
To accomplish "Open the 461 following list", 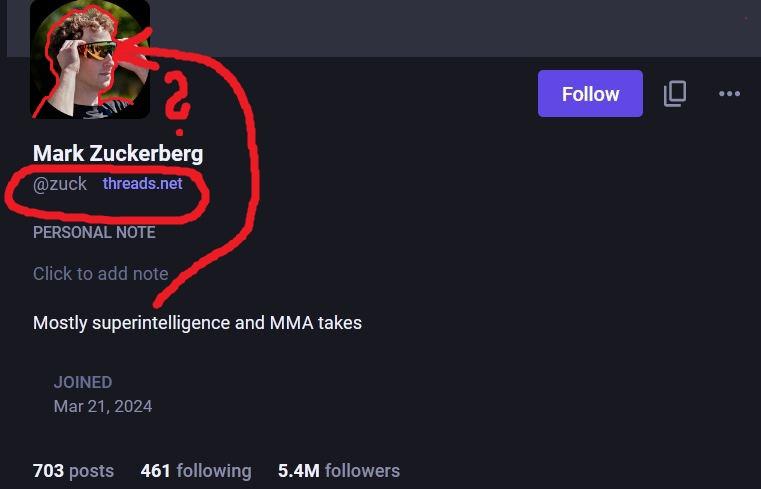I will pos(196,470).
